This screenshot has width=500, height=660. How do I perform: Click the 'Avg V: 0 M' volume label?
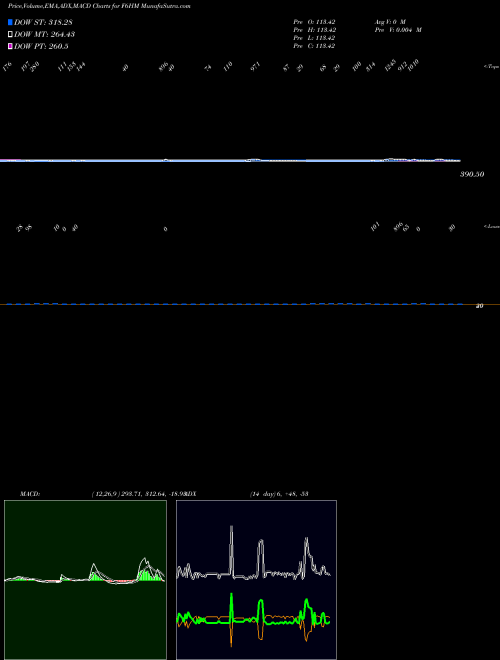point(390,22)
